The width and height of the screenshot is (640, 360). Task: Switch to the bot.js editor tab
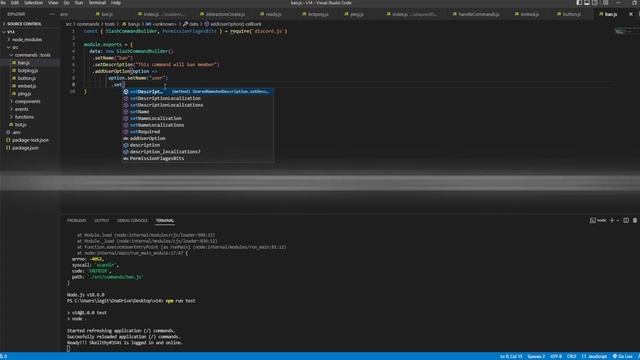point(104,14)
